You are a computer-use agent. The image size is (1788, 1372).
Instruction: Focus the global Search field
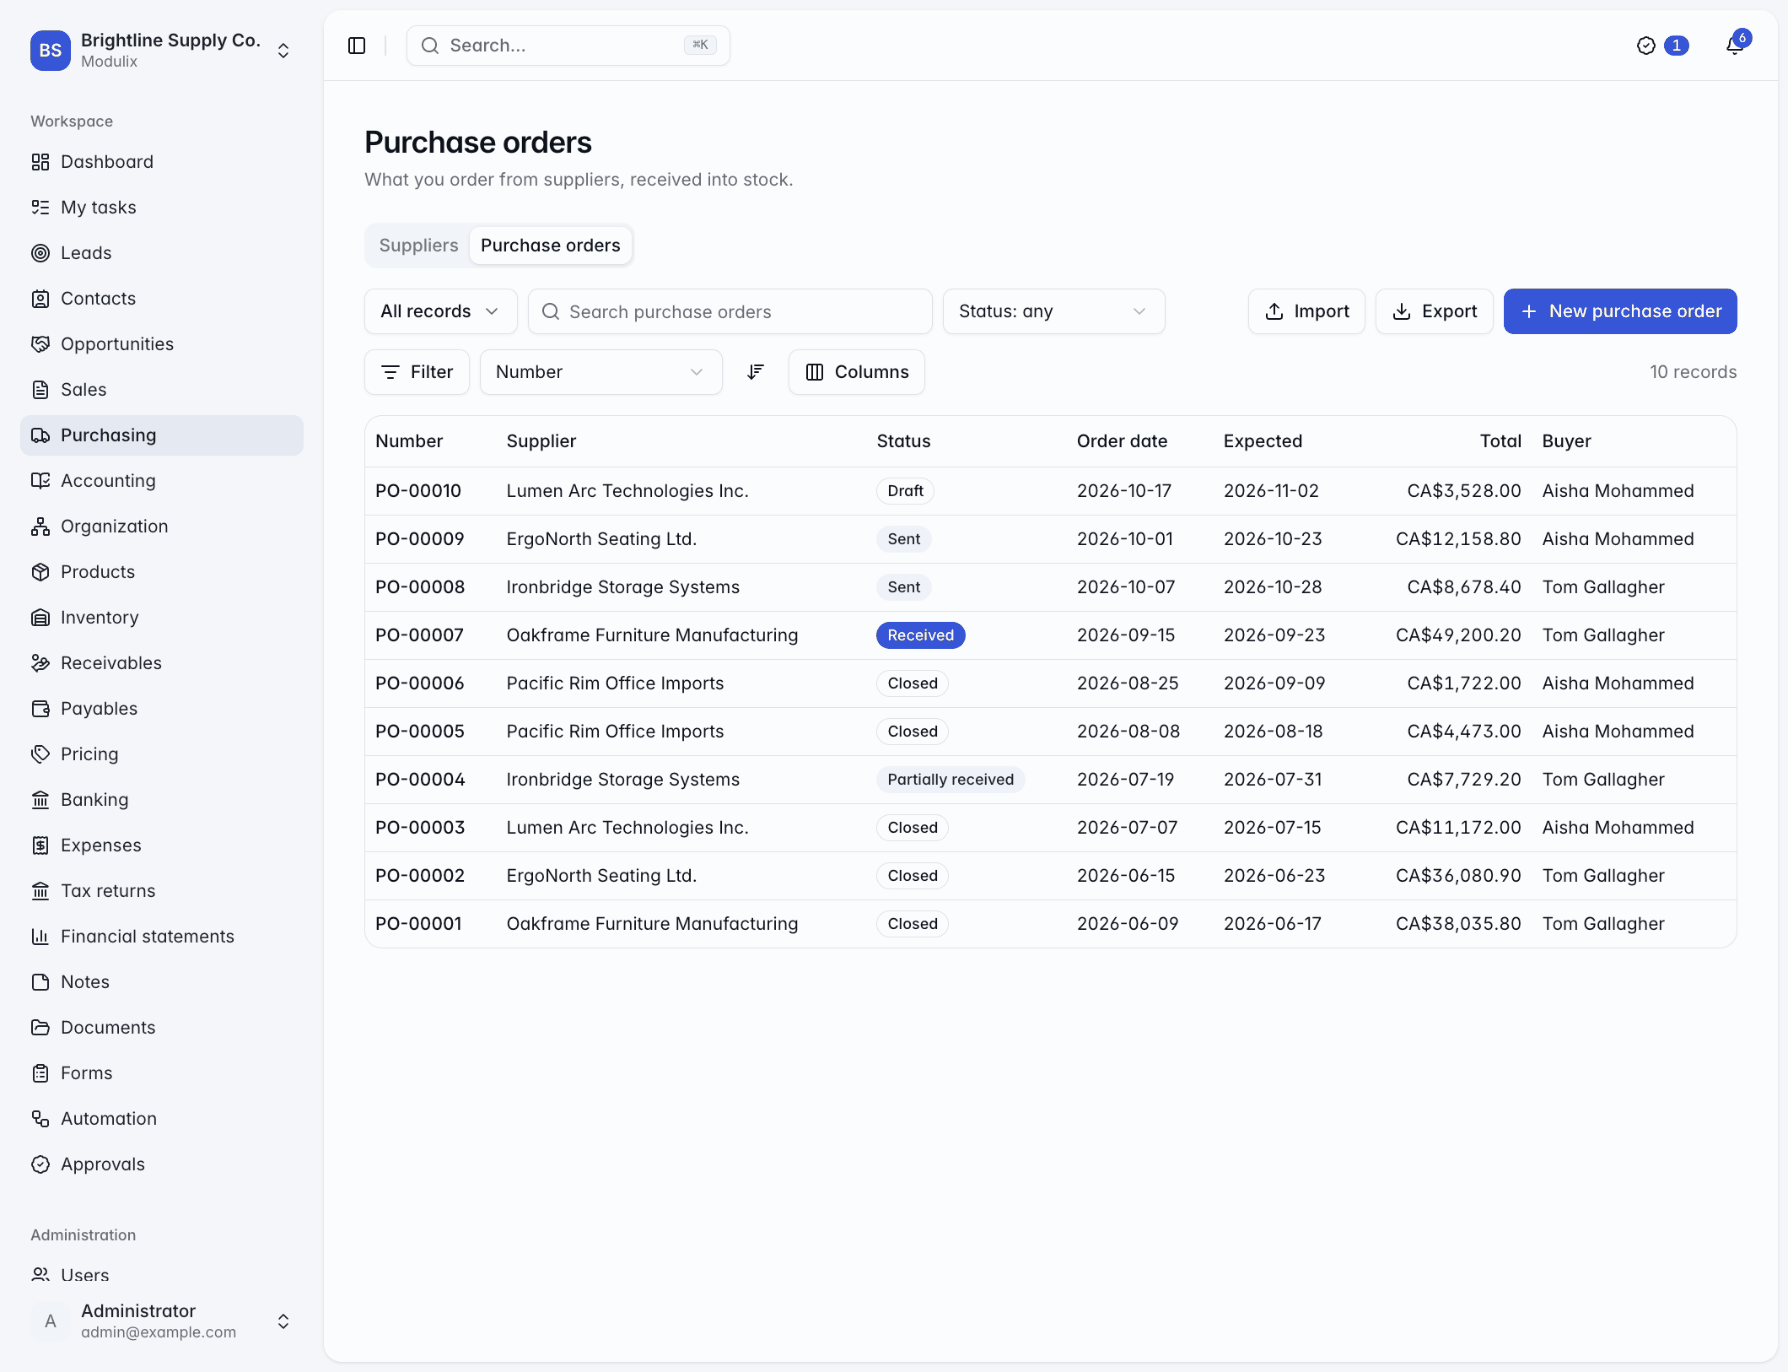pos(568,46)
